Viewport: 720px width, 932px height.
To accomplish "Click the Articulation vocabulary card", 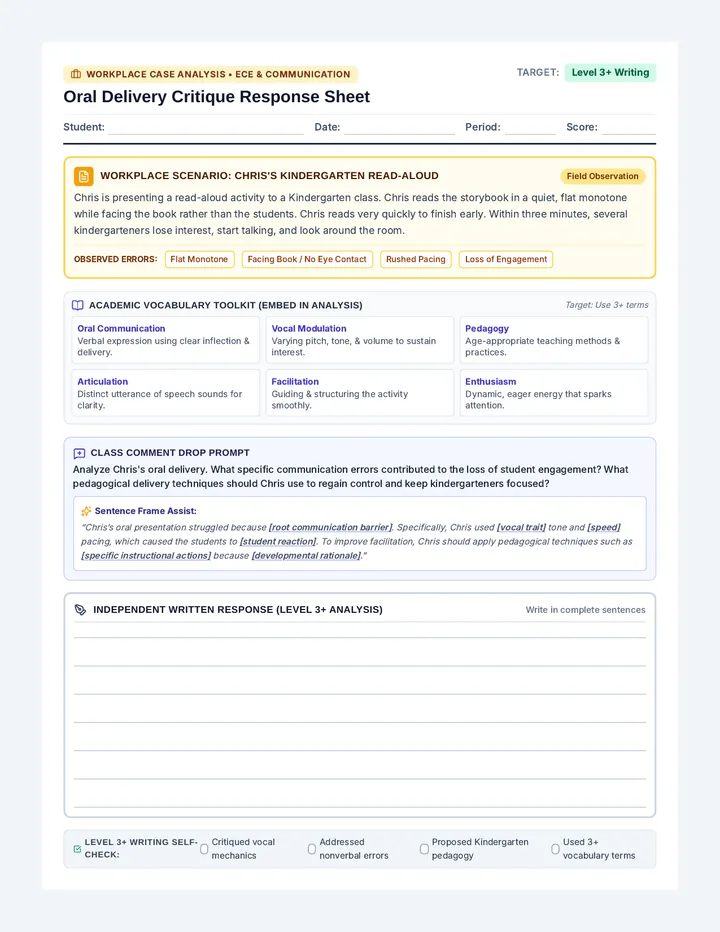I will click(x=165, y=393).
